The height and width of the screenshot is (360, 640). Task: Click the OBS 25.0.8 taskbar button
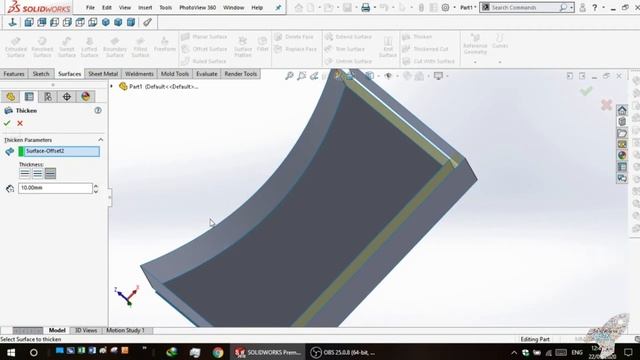(344, 352)
